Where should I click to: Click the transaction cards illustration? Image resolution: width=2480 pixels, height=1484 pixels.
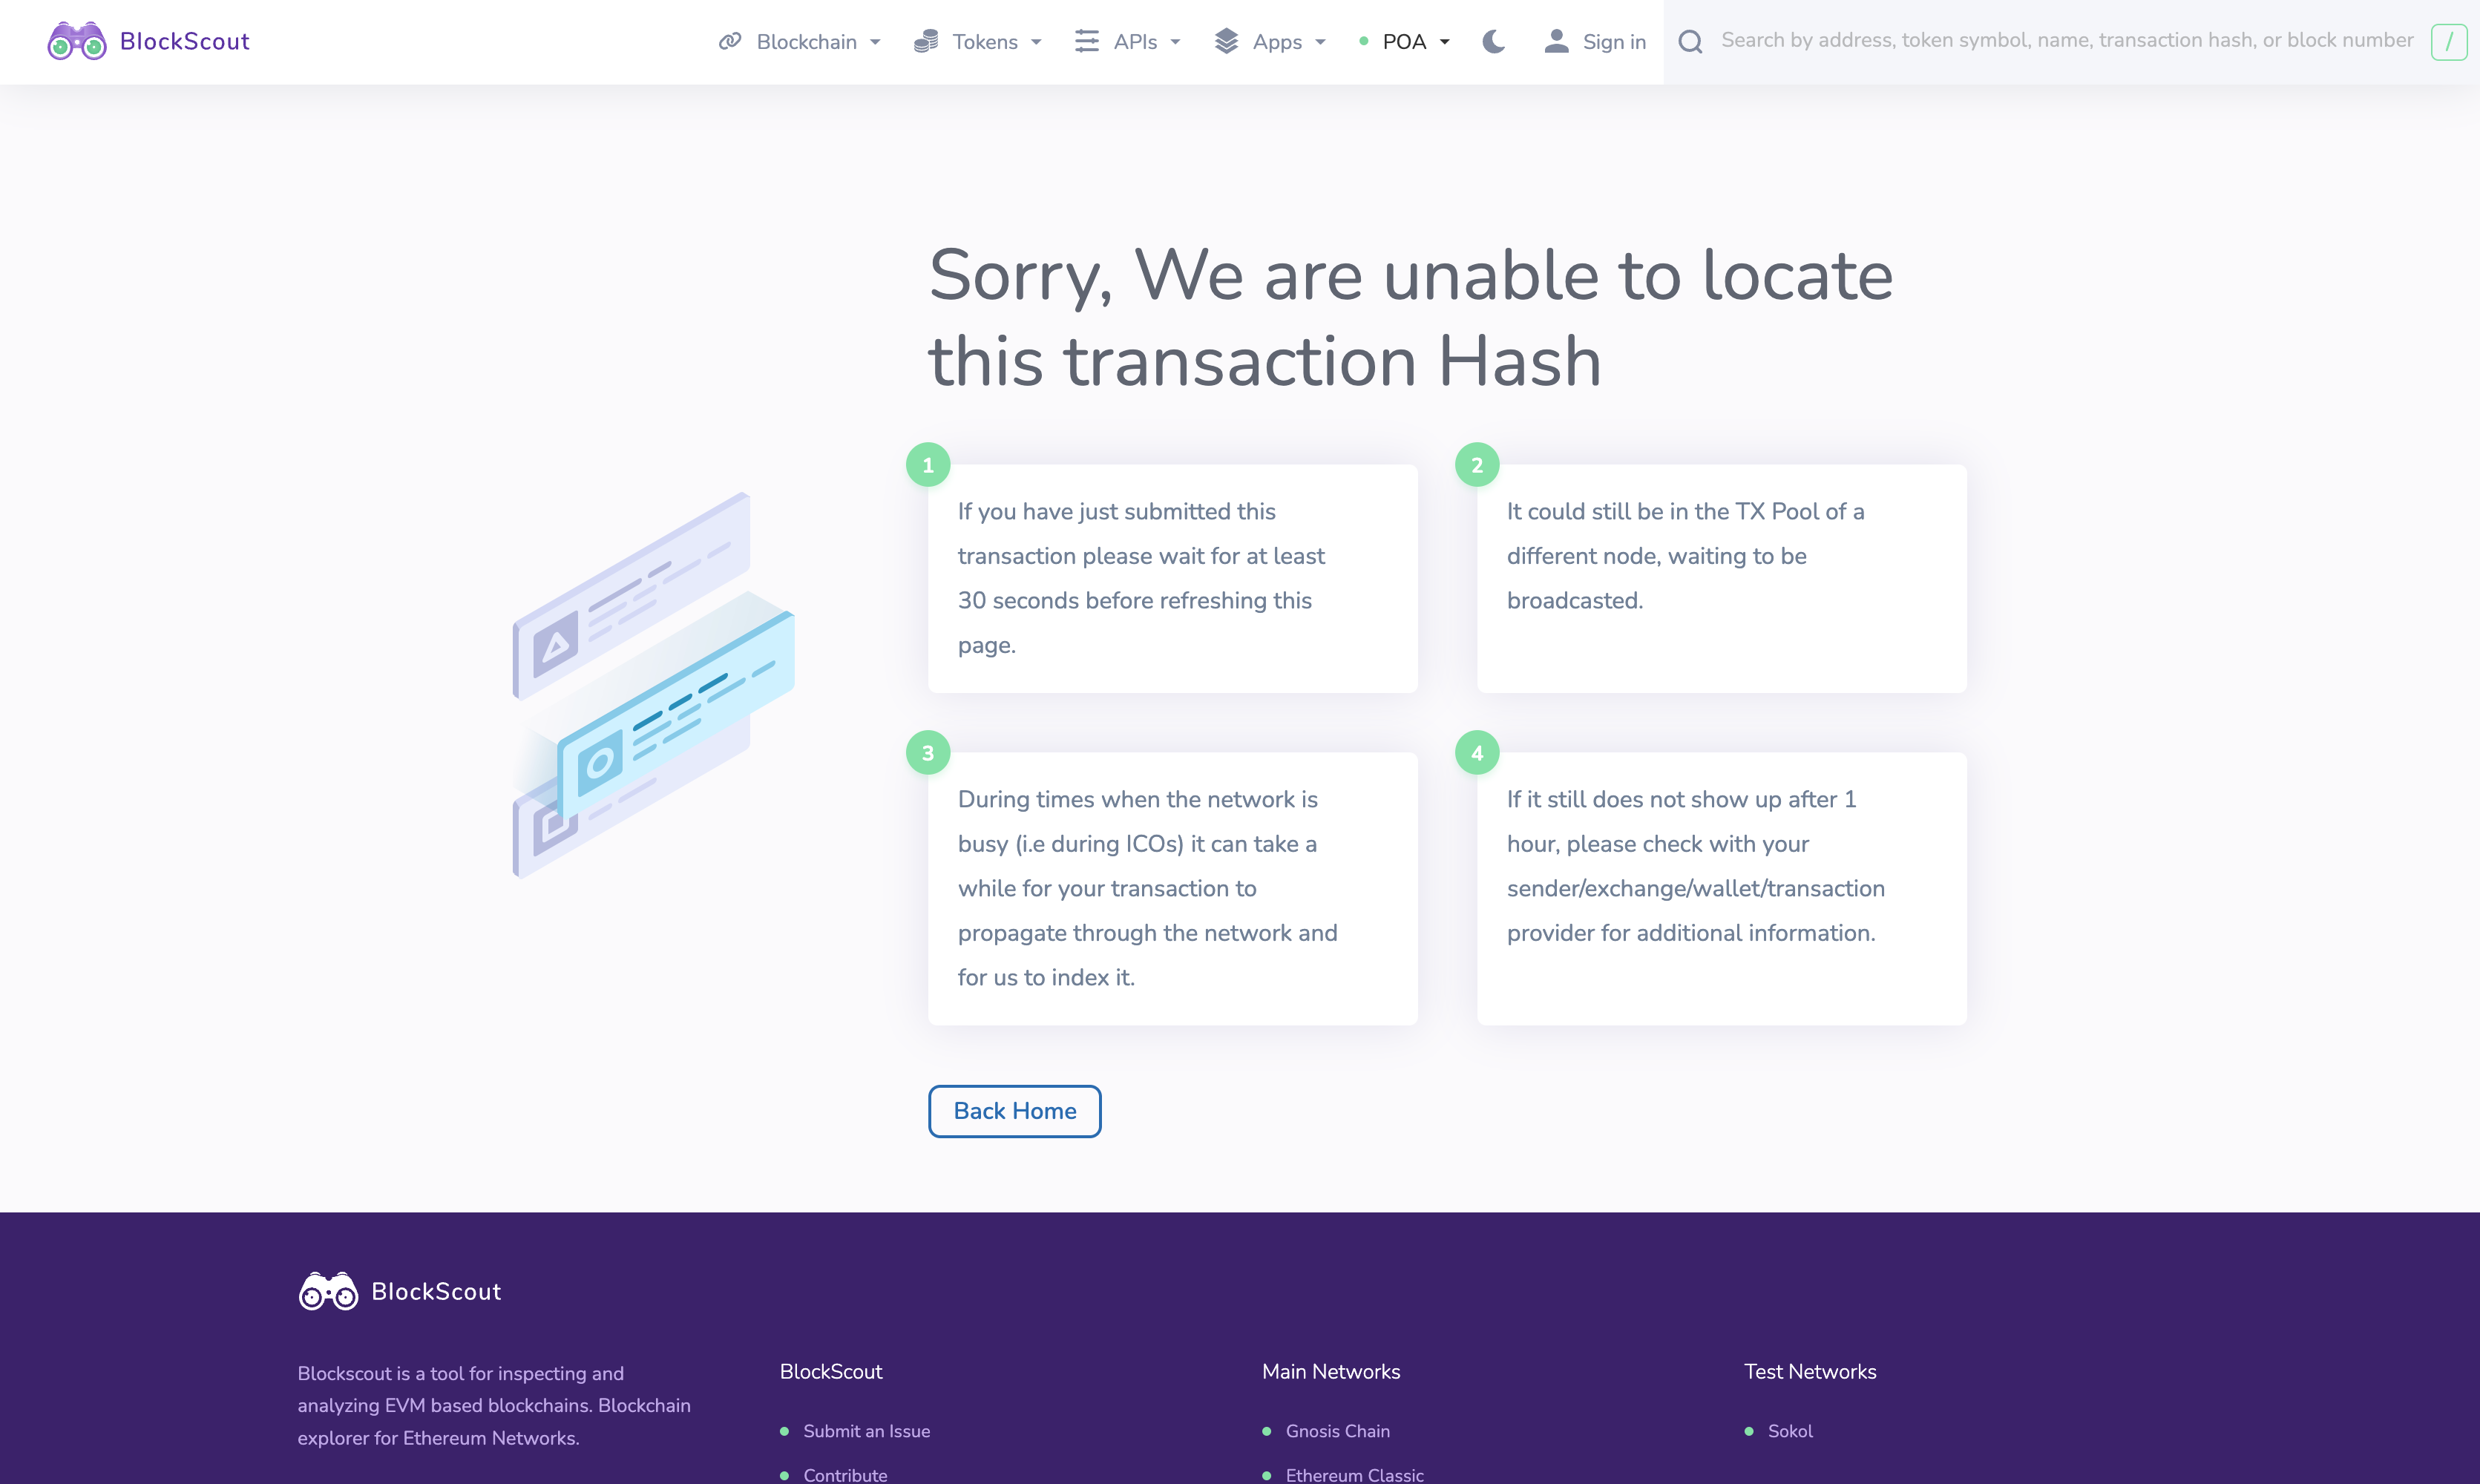click(653, 685)
